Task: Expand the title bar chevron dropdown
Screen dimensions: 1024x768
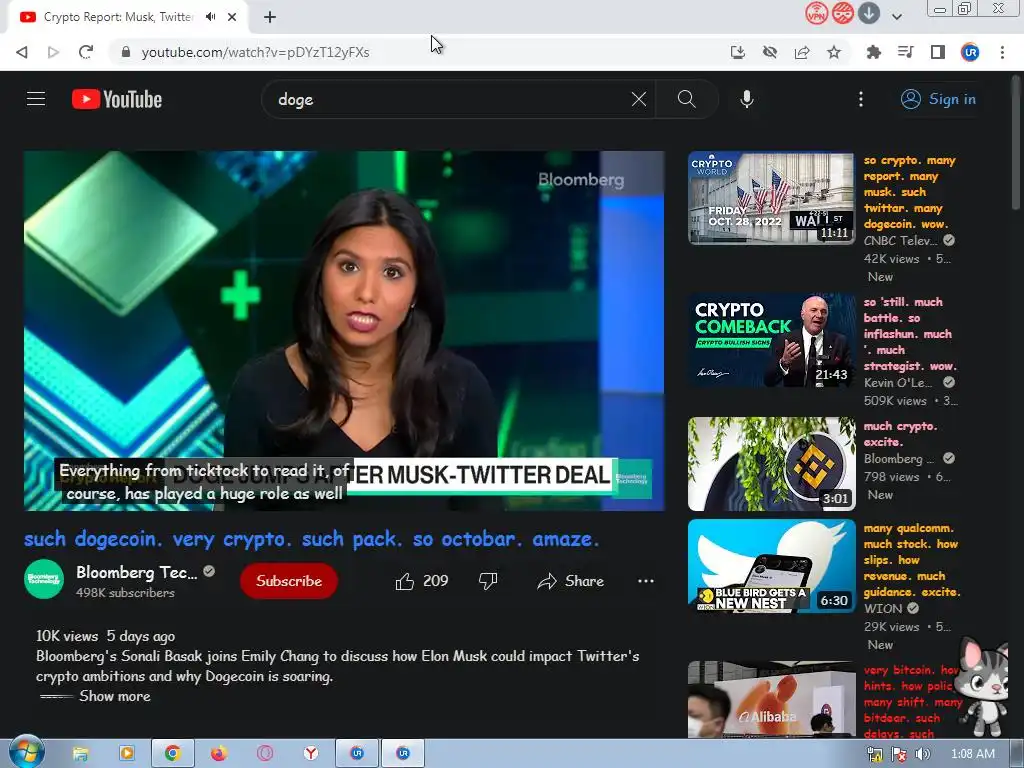Action: [x=897, y=17]
